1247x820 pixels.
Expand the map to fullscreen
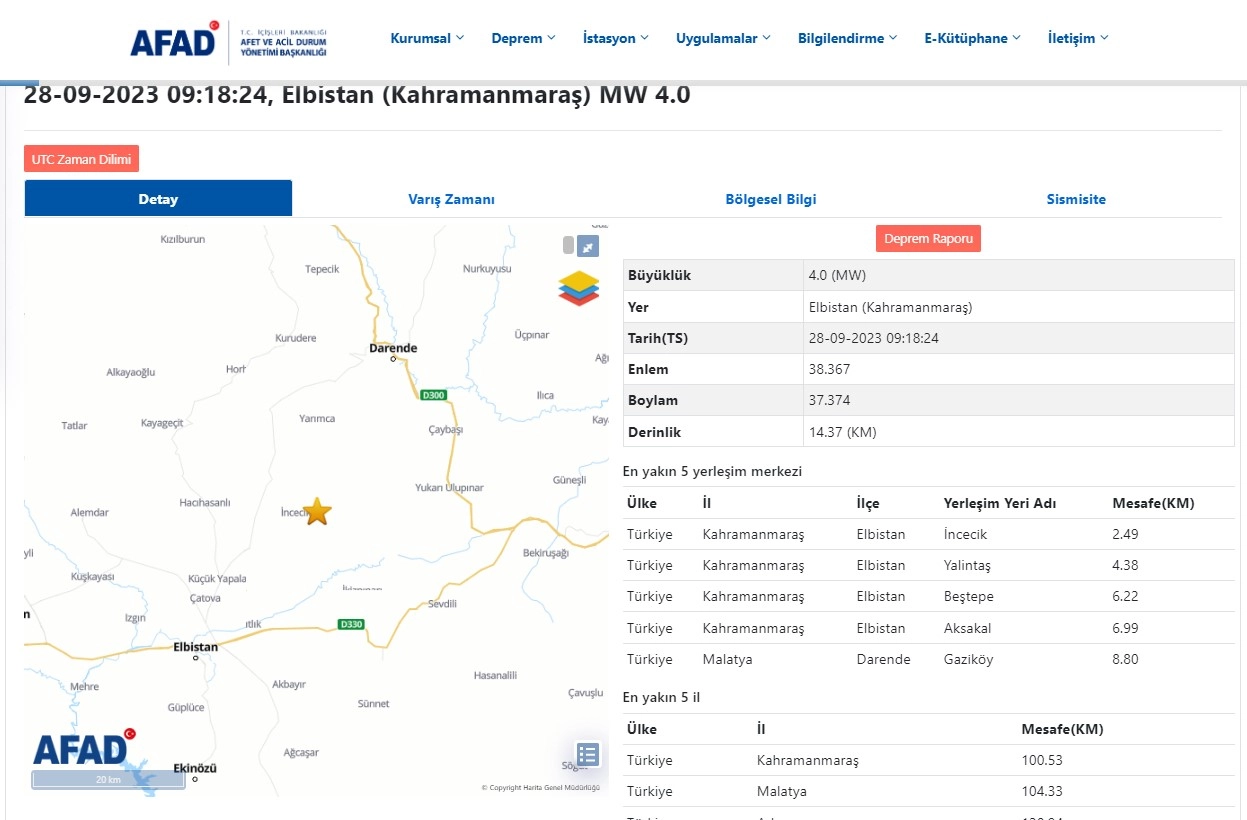click(589, 247)
